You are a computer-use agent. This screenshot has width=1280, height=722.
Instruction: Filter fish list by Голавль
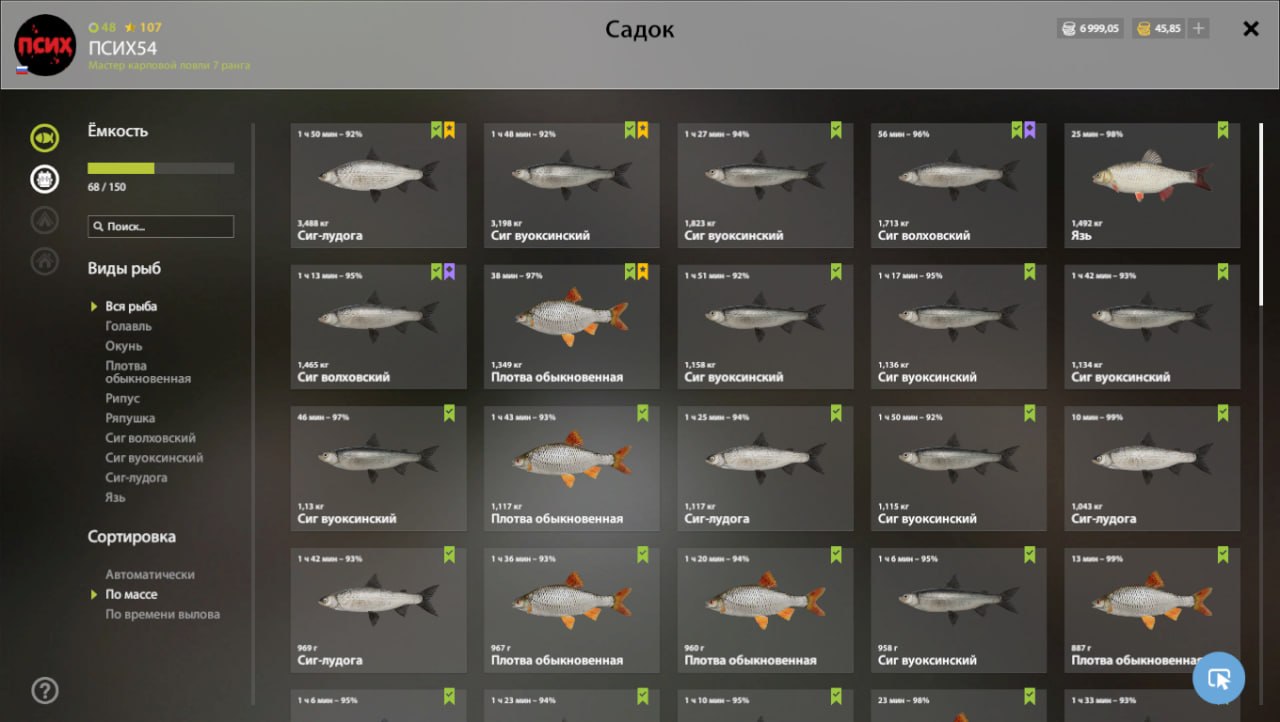pyautogui.click(x=129, y=326)
